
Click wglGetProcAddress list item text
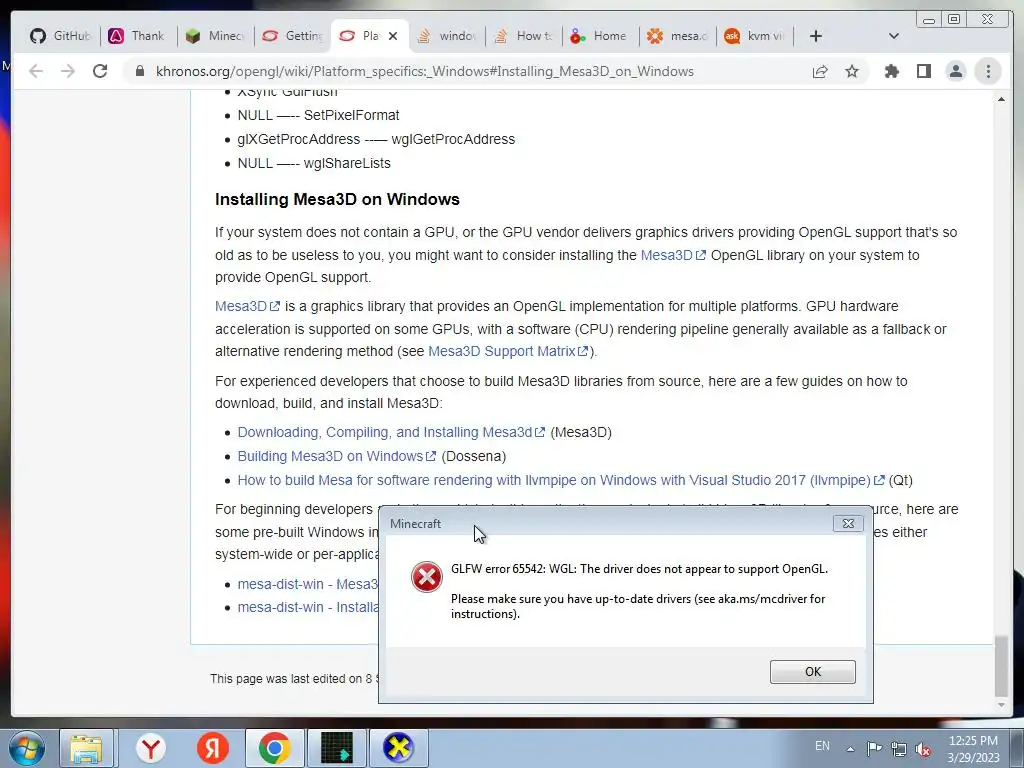(376, 139)
